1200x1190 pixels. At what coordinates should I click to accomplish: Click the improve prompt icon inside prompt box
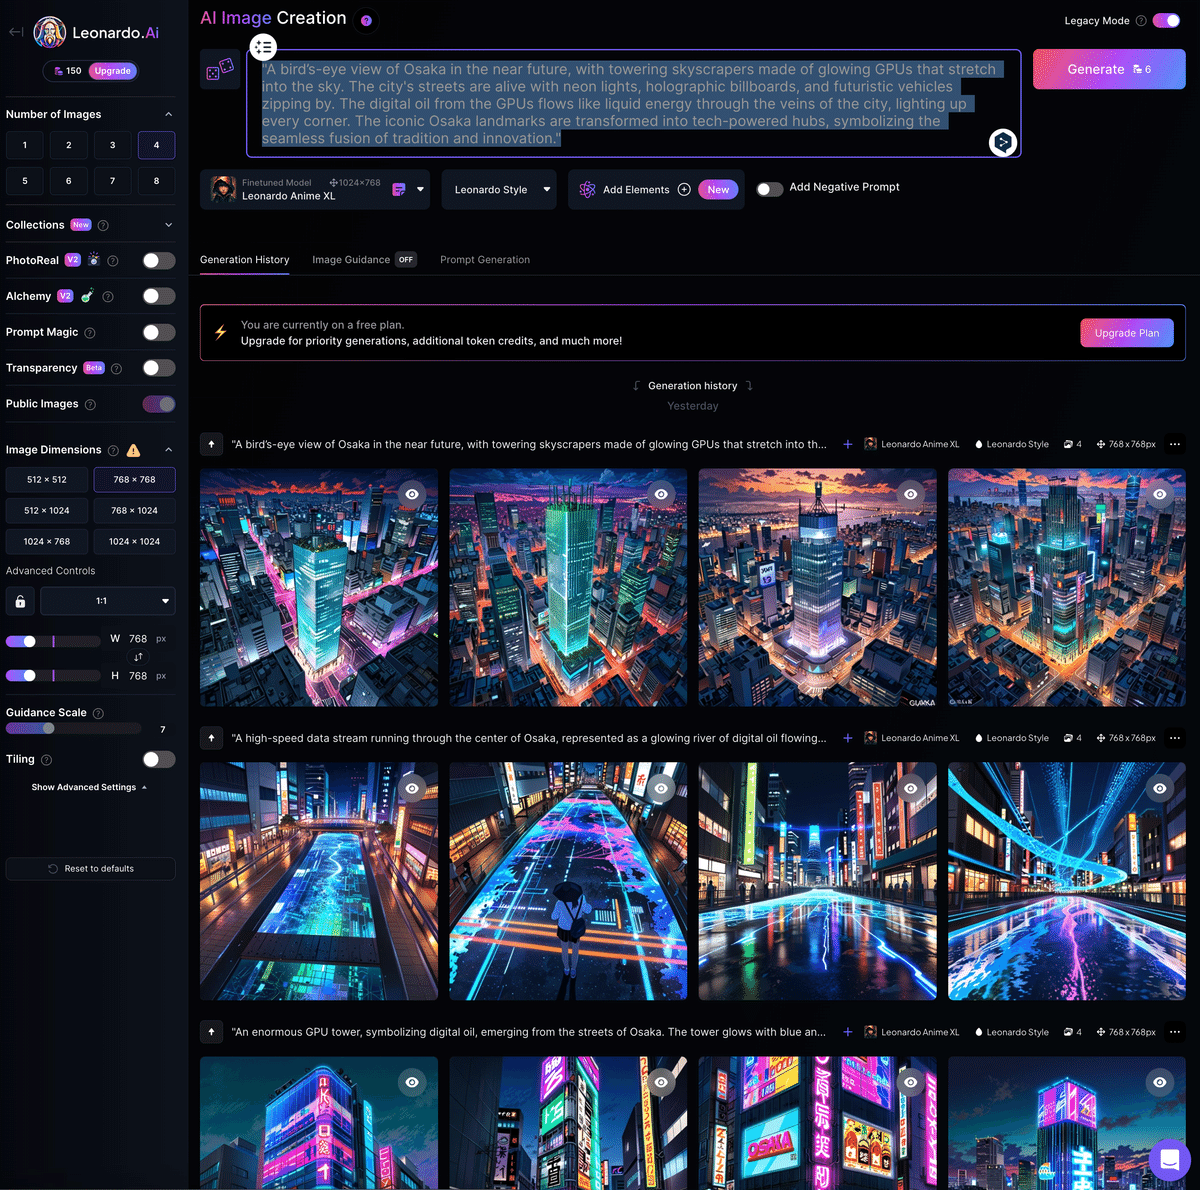1002,142
